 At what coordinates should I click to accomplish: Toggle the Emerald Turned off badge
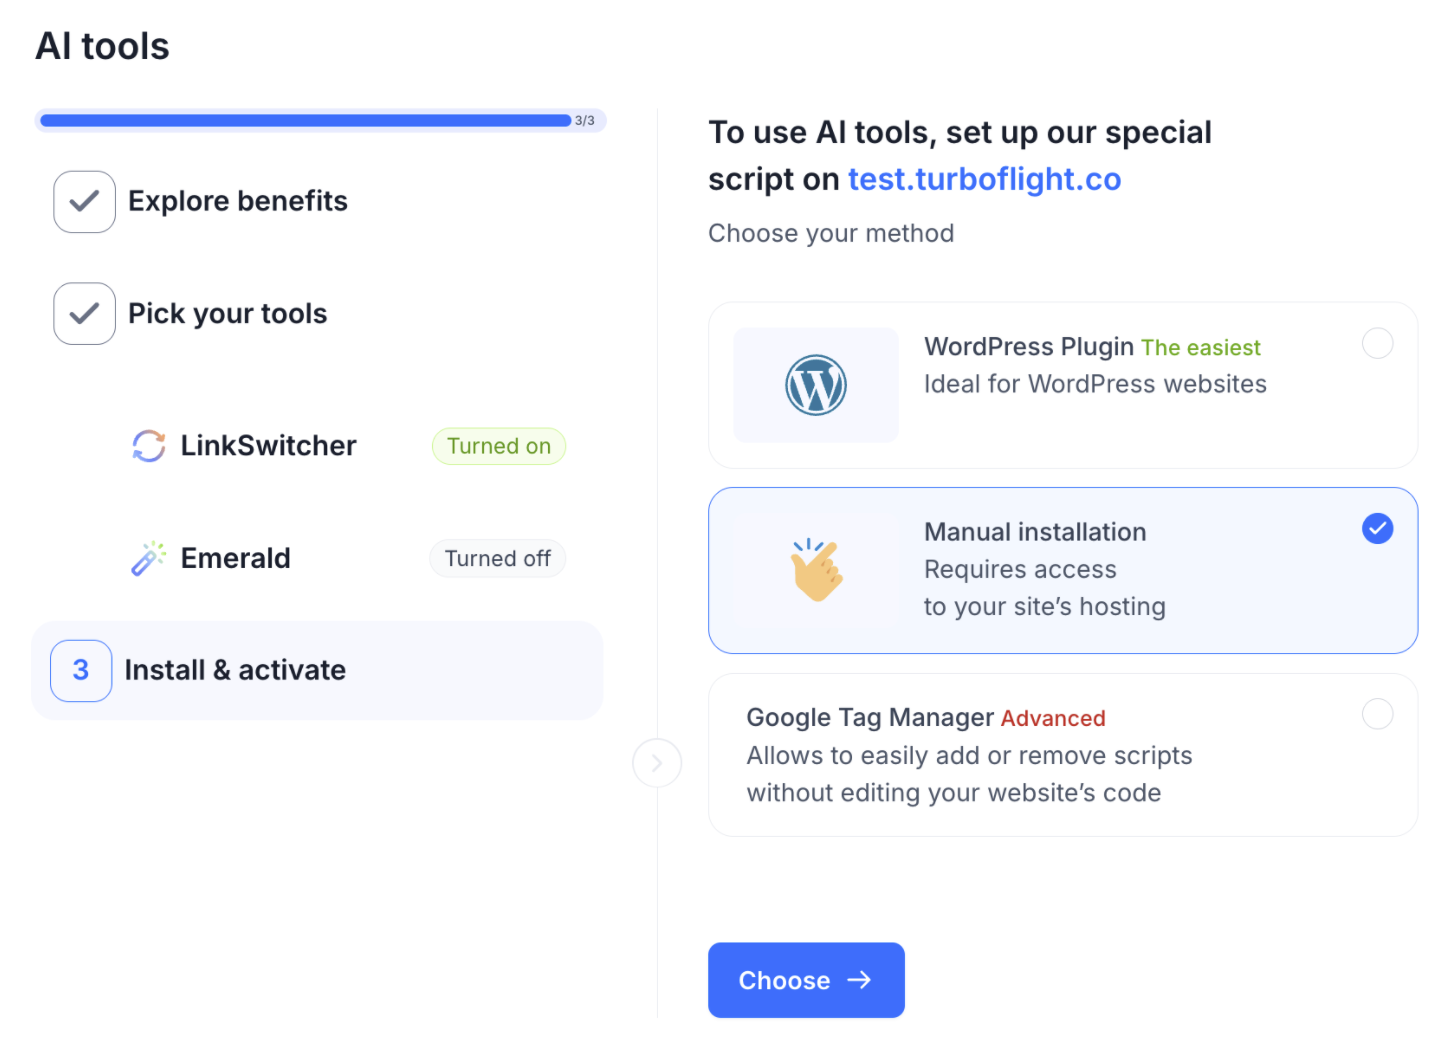497,558
